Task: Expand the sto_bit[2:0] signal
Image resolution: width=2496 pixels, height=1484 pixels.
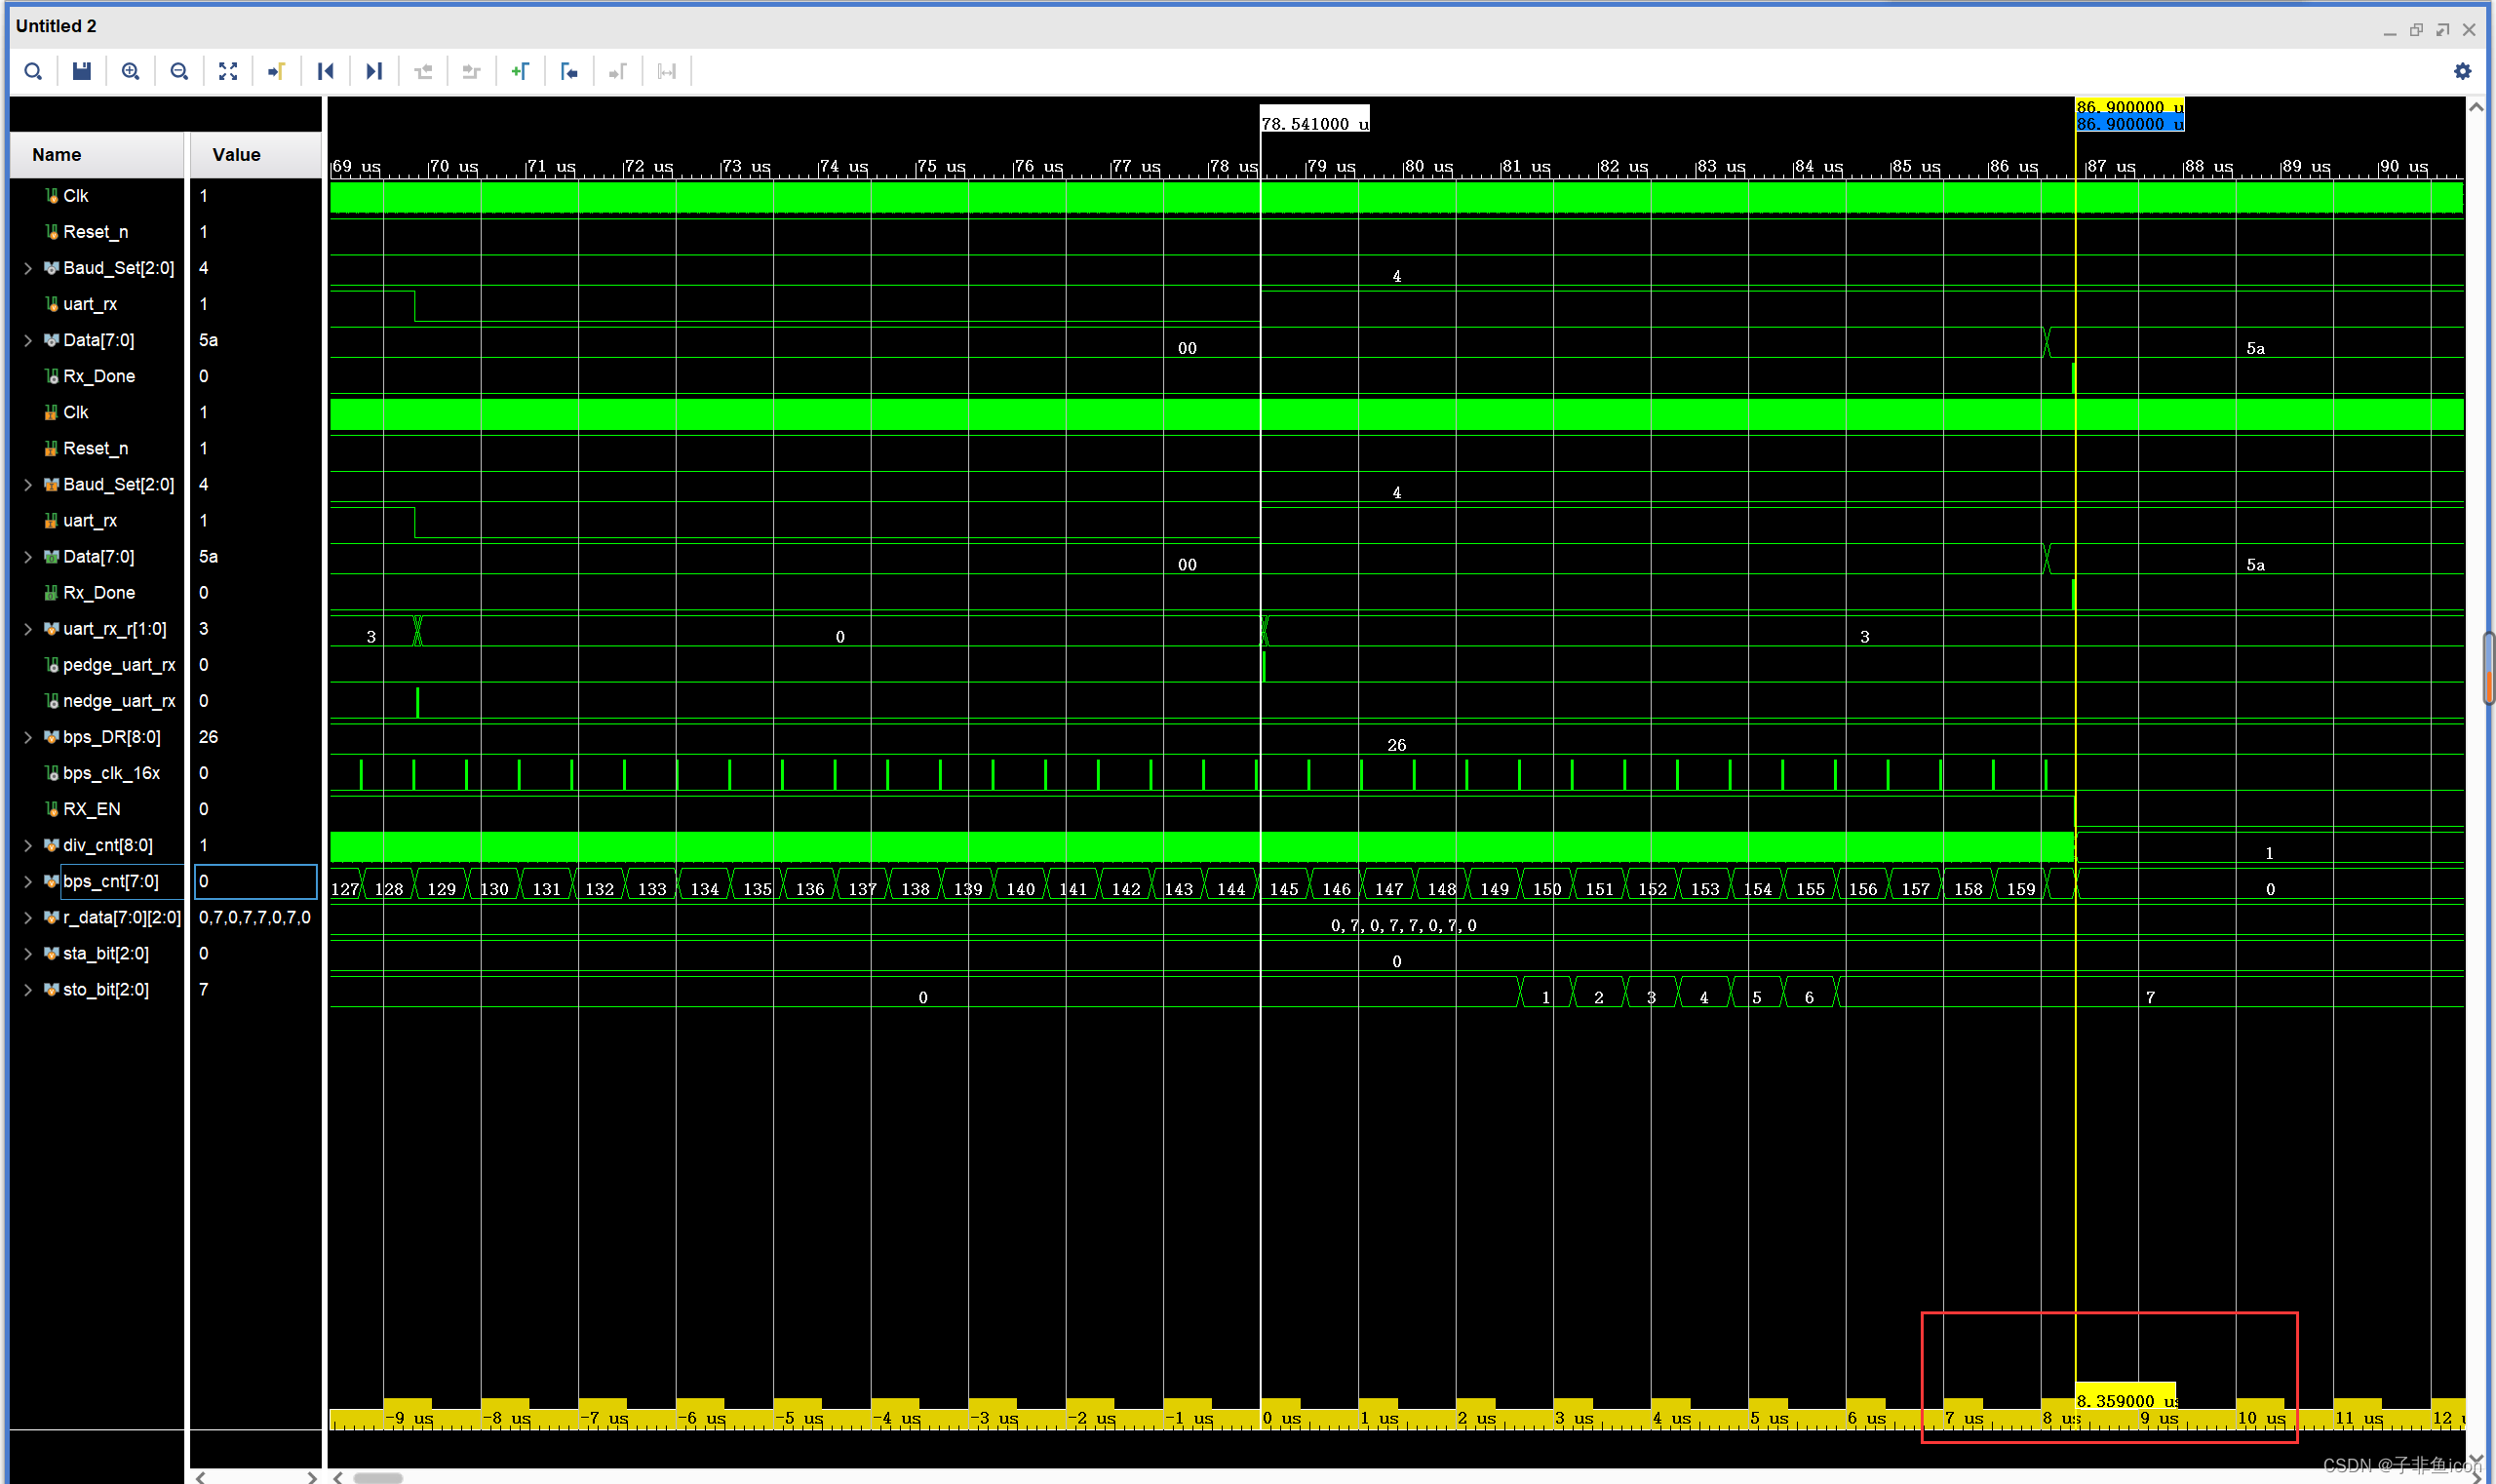Action: [28, 989]
